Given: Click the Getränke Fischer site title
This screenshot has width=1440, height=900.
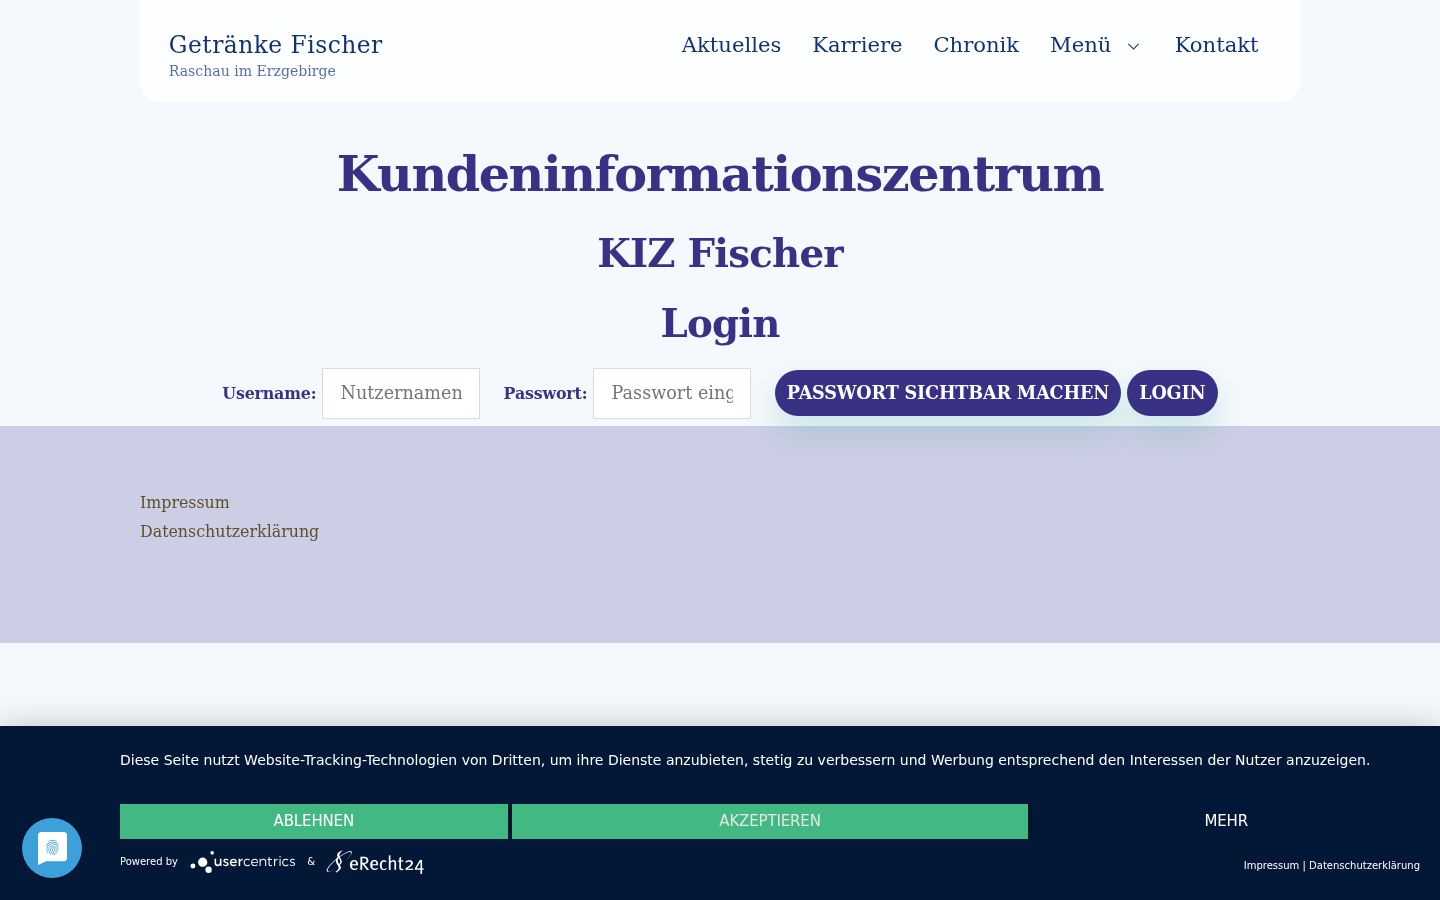Looking at the screenshot, I should click(276, 45).
